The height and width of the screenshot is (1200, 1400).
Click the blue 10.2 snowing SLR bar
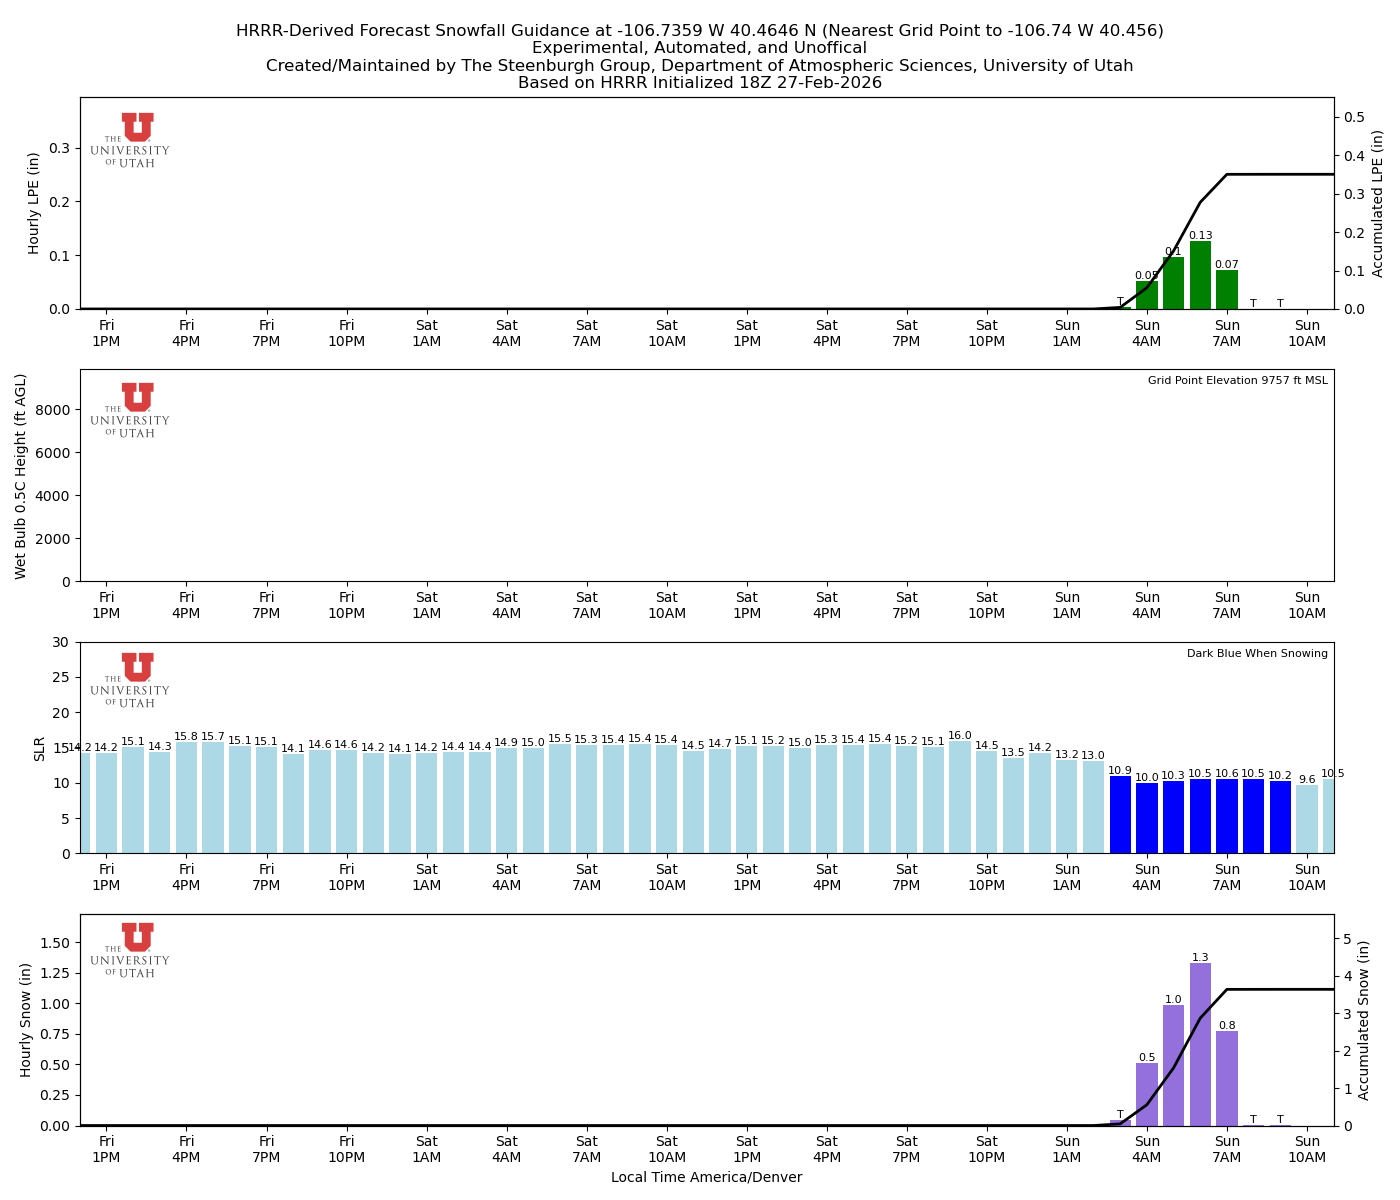coord(1282,817)
